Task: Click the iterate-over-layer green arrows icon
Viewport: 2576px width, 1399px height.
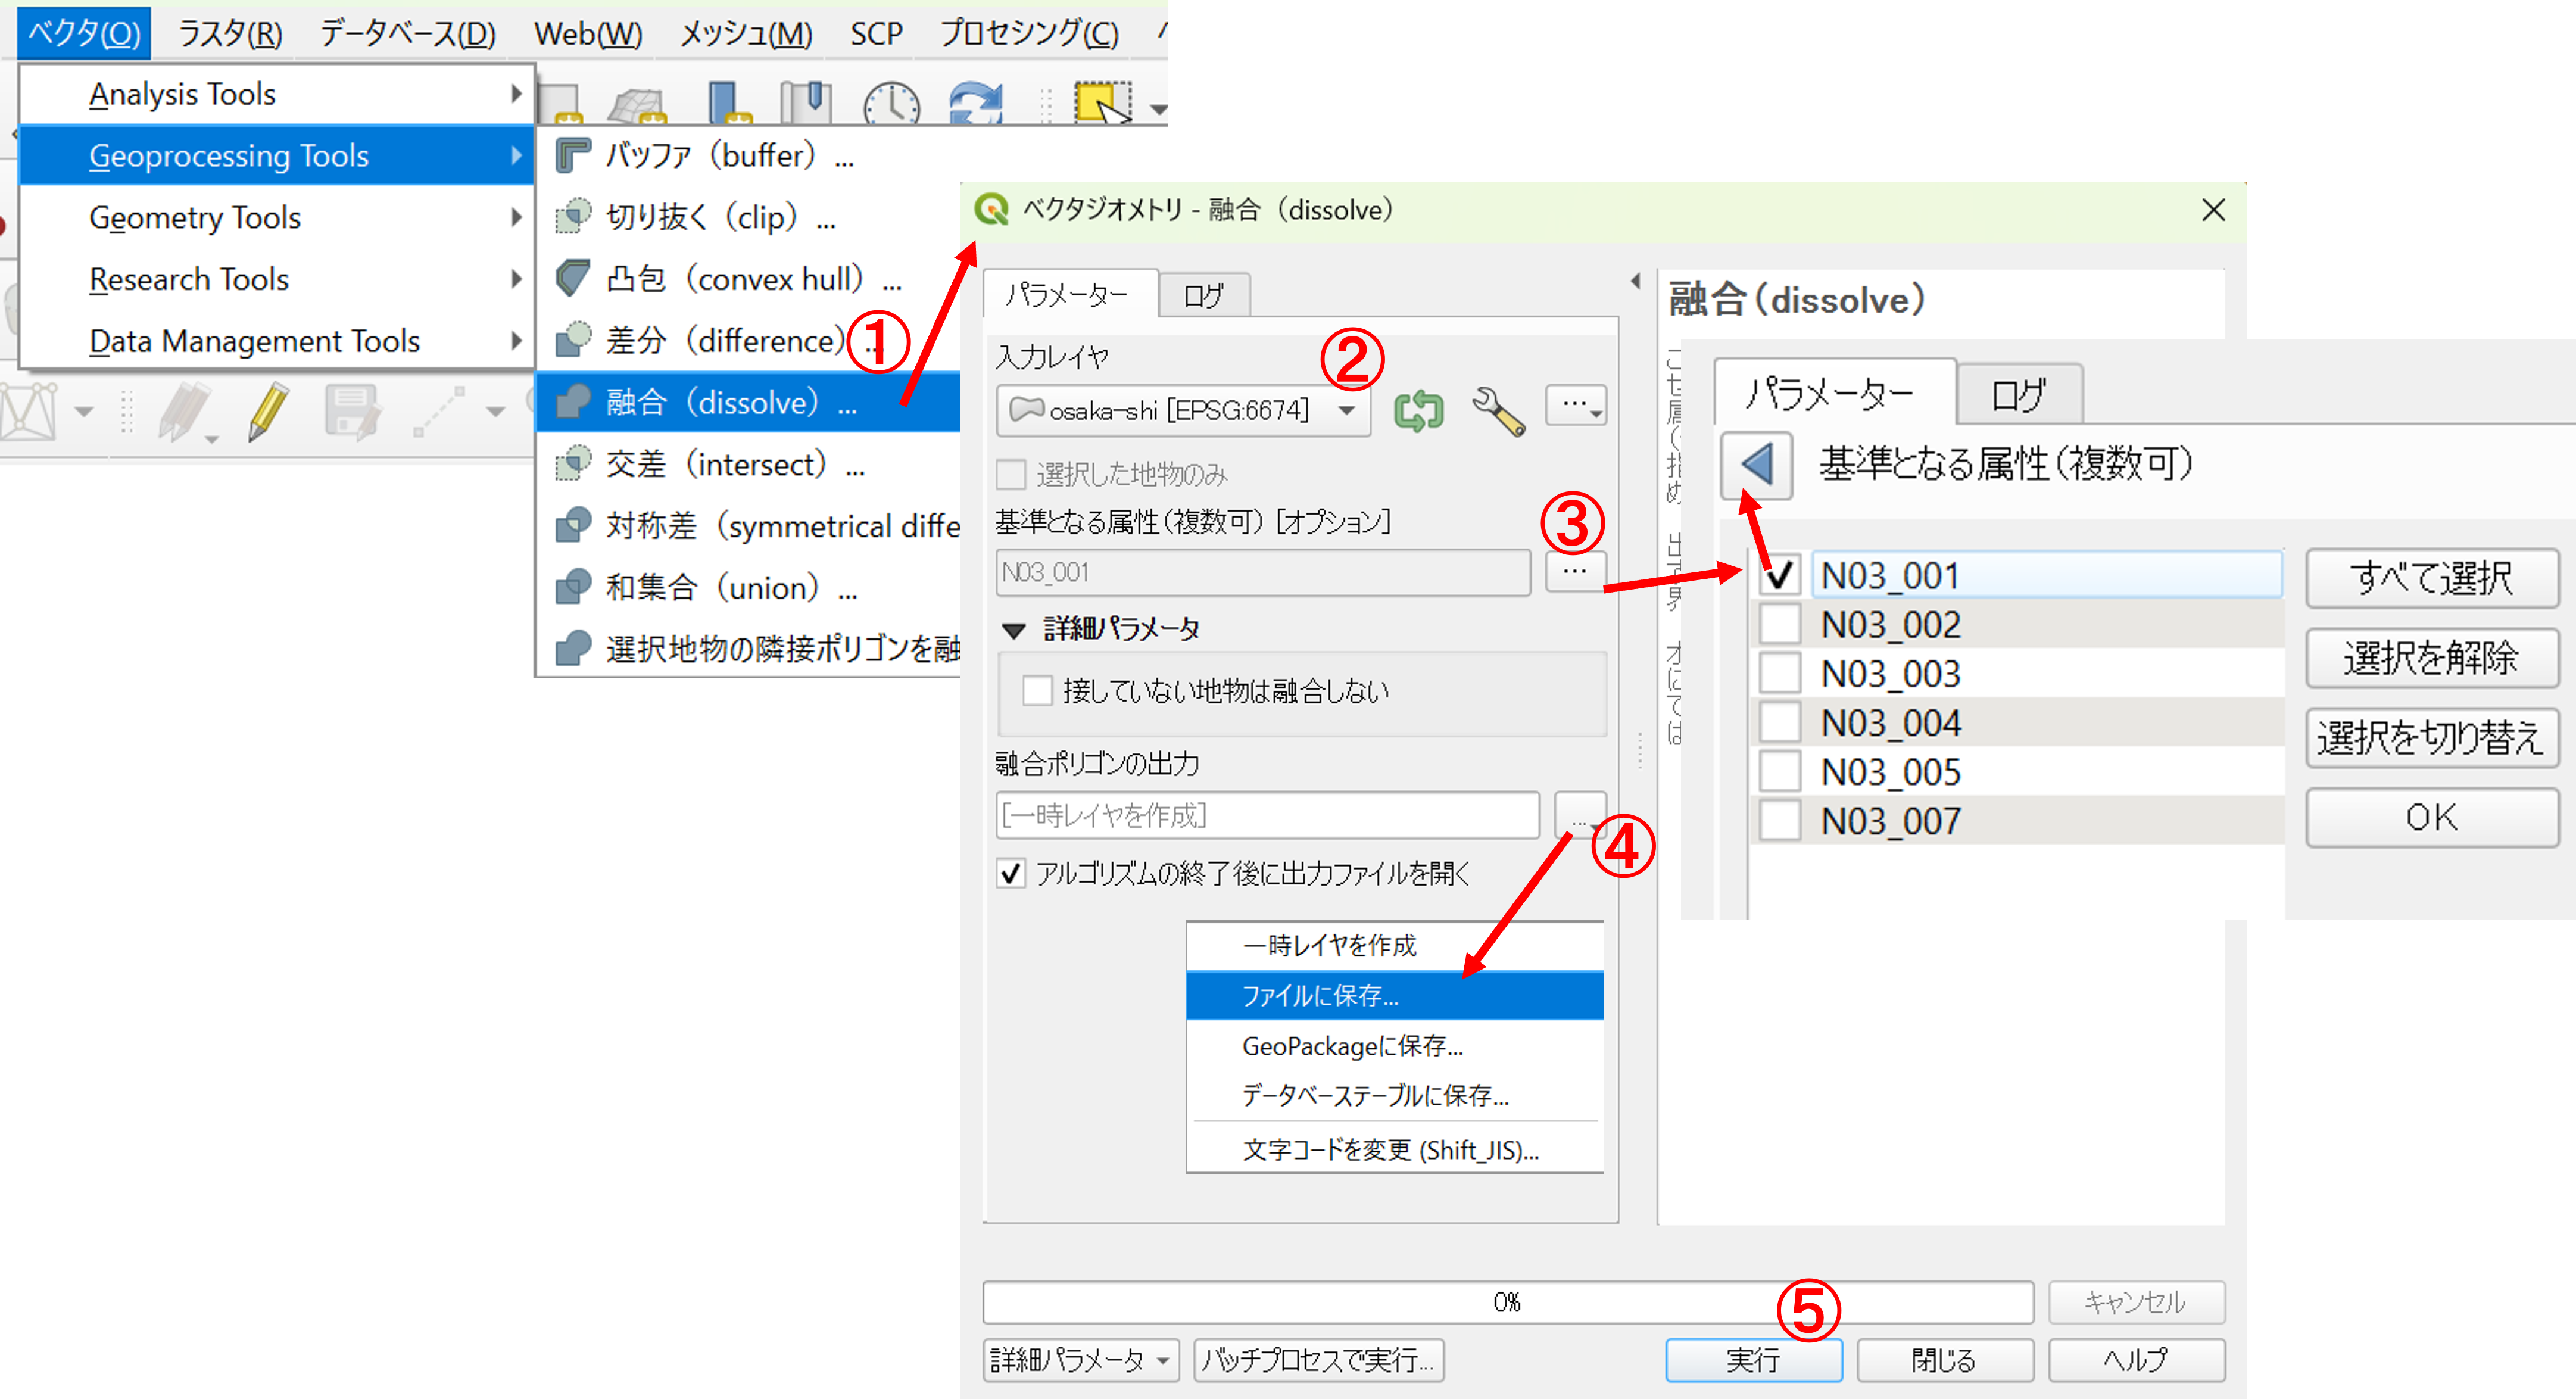Action: coord(1418,410)
